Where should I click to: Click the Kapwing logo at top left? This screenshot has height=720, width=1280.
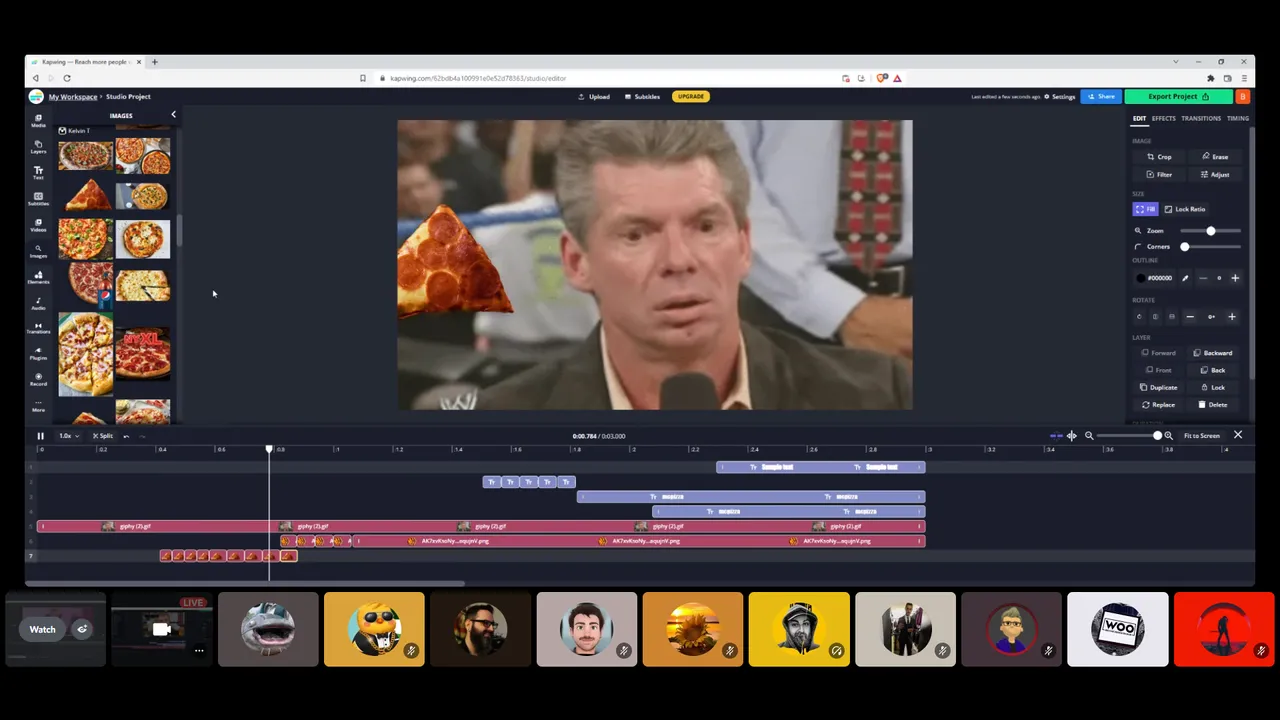click(x=36, y=97)
